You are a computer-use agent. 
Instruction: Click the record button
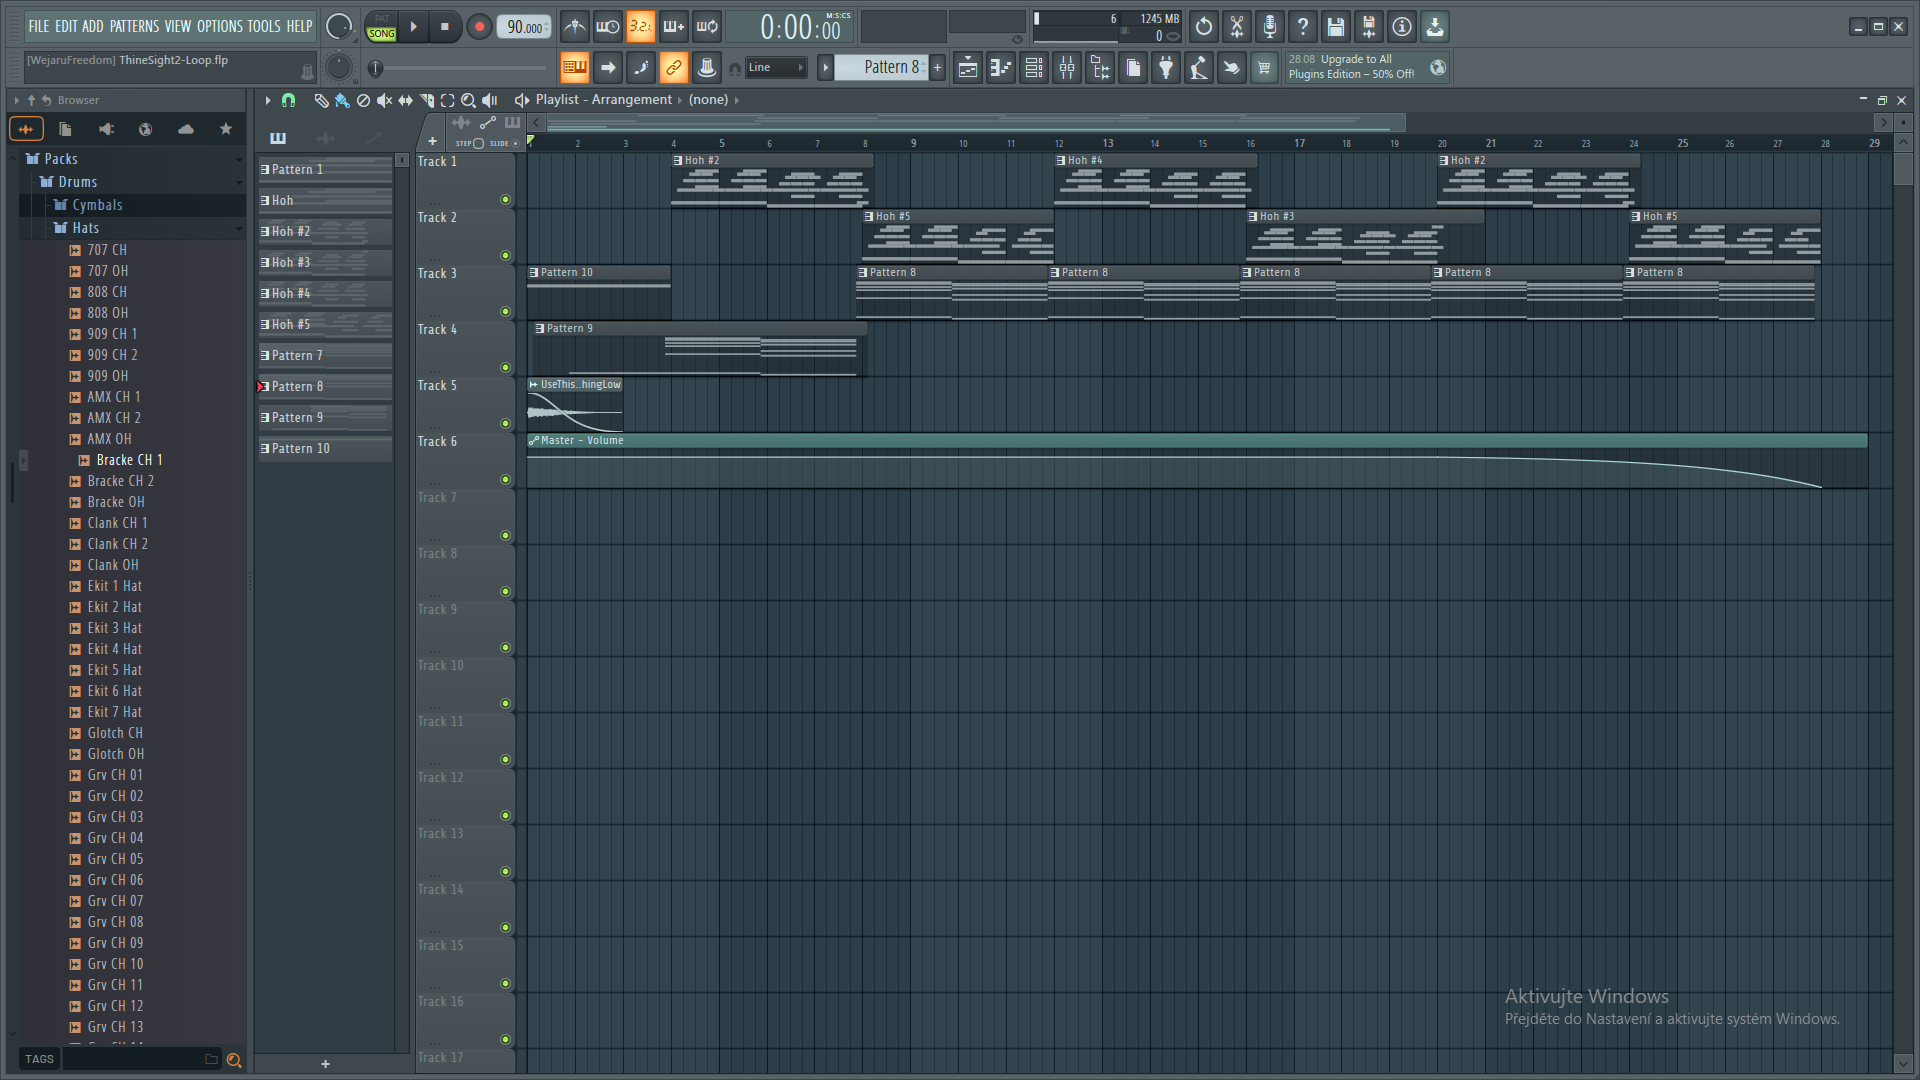[x=479, y=27]
